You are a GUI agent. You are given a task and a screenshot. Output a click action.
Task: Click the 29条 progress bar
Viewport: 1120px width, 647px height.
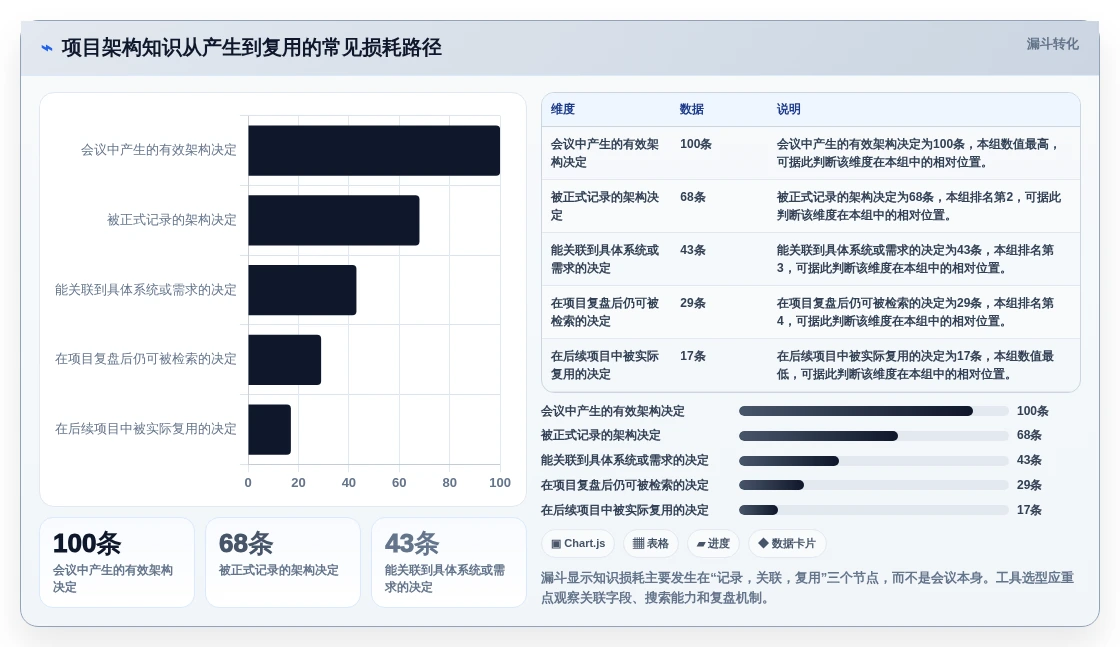874,486
